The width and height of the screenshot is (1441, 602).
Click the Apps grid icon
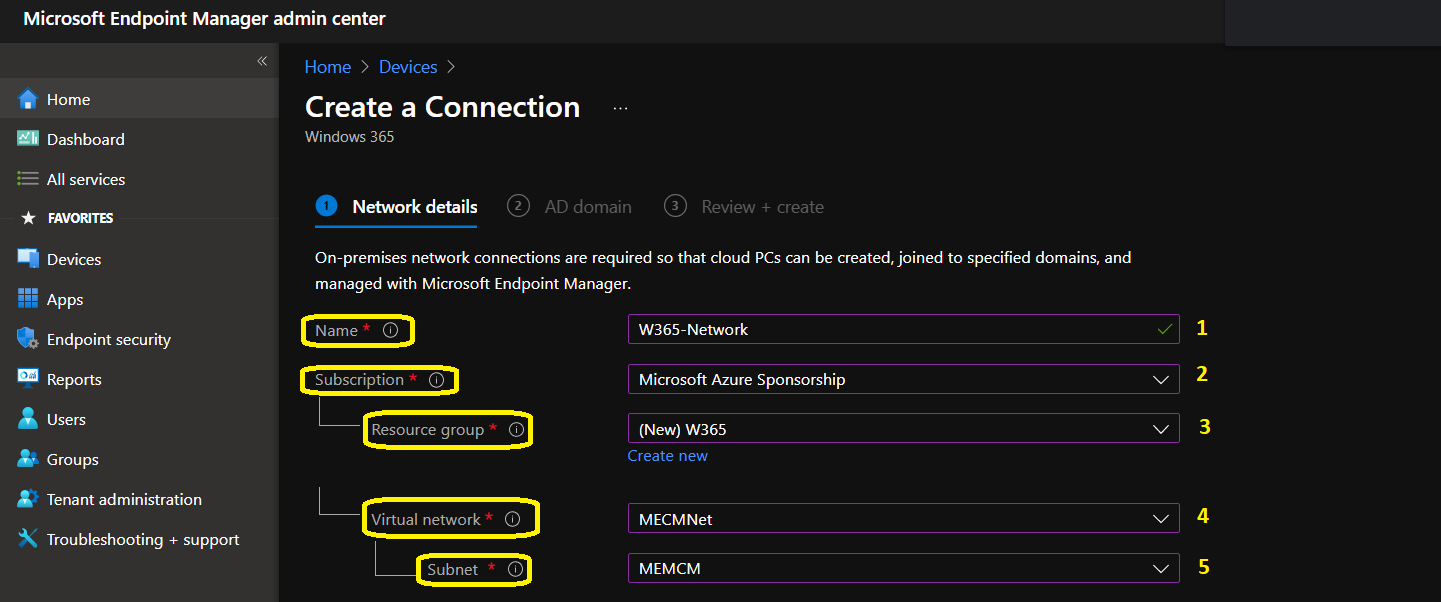tap(27, 299)
